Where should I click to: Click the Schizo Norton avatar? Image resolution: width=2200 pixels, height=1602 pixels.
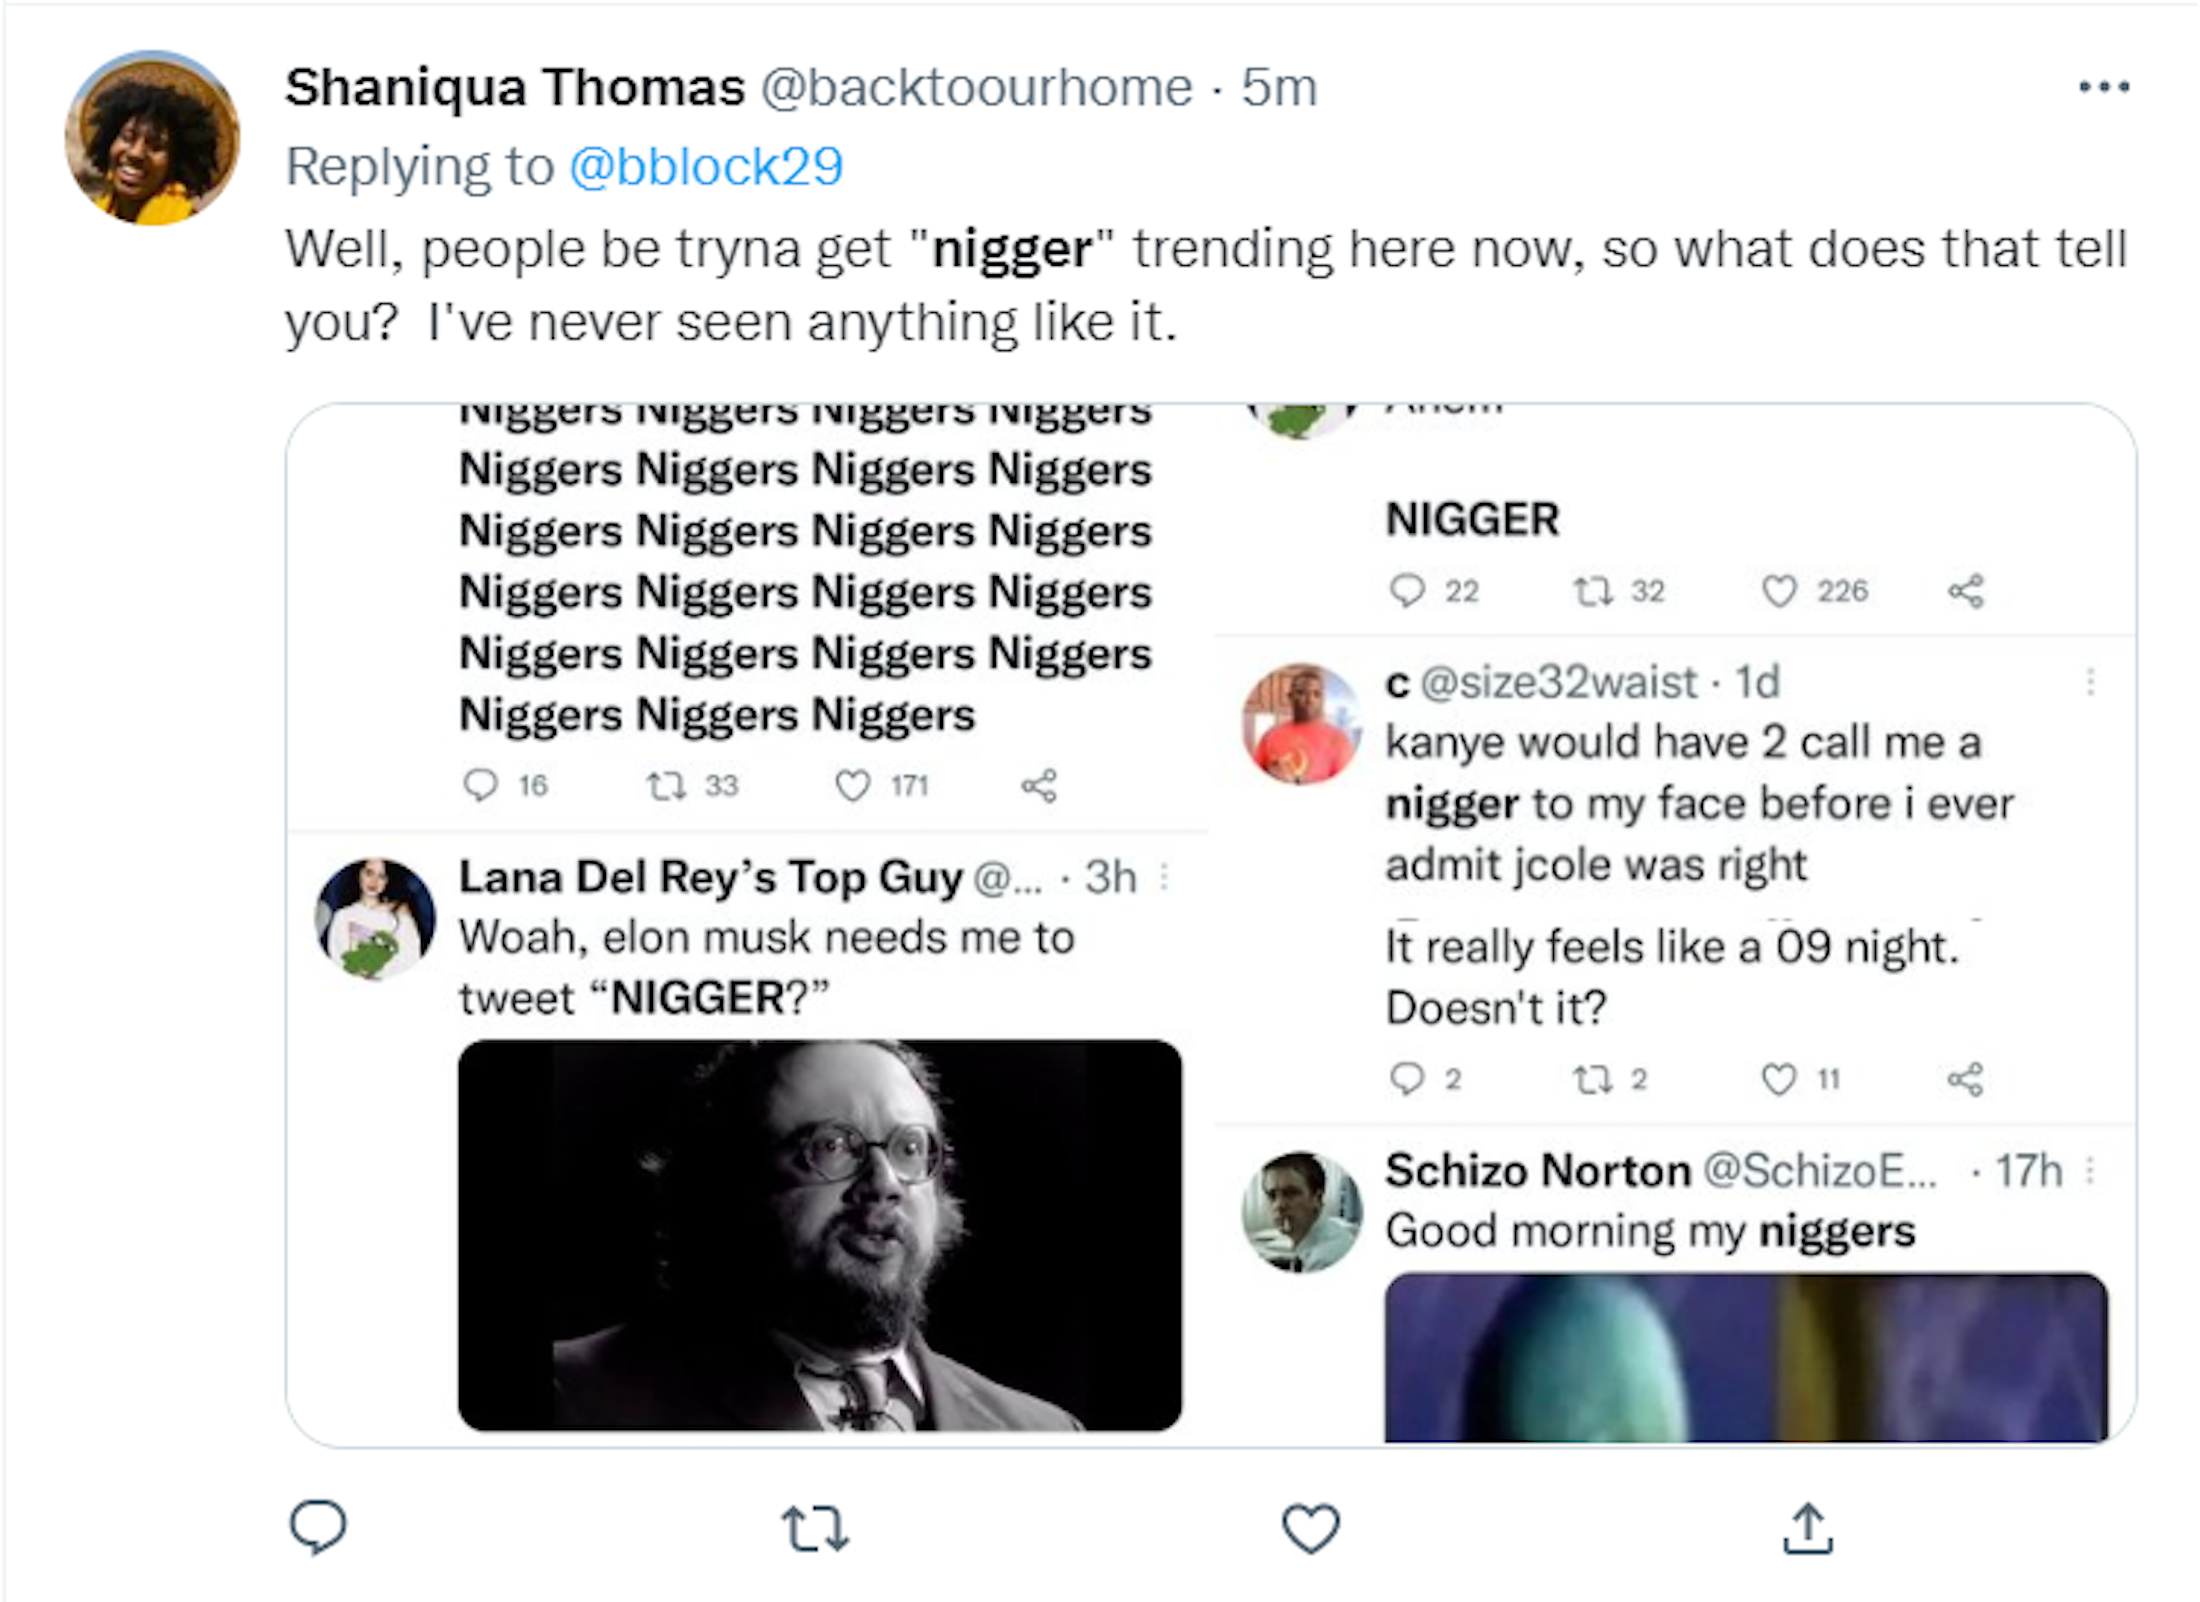(x=1301, y=1211)
